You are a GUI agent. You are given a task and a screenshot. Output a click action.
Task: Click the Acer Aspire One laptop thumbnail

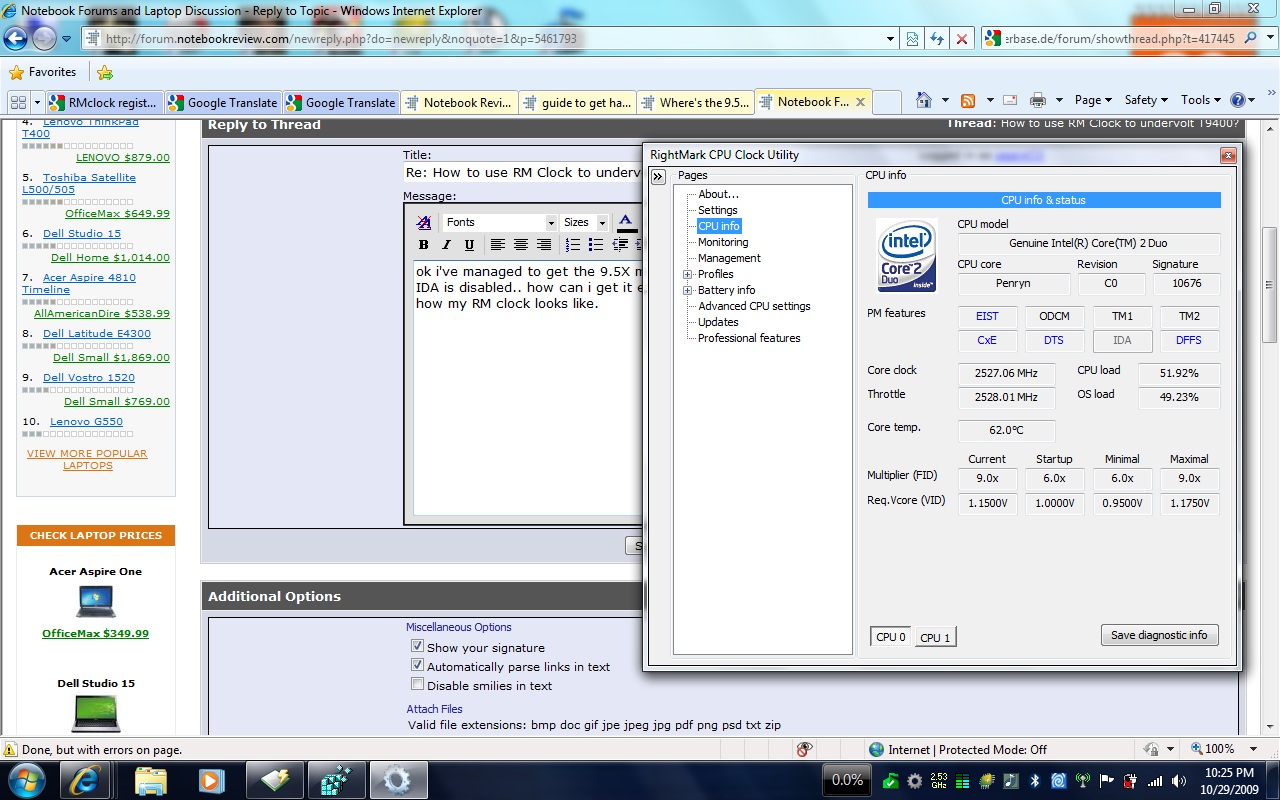pos(96,601)
